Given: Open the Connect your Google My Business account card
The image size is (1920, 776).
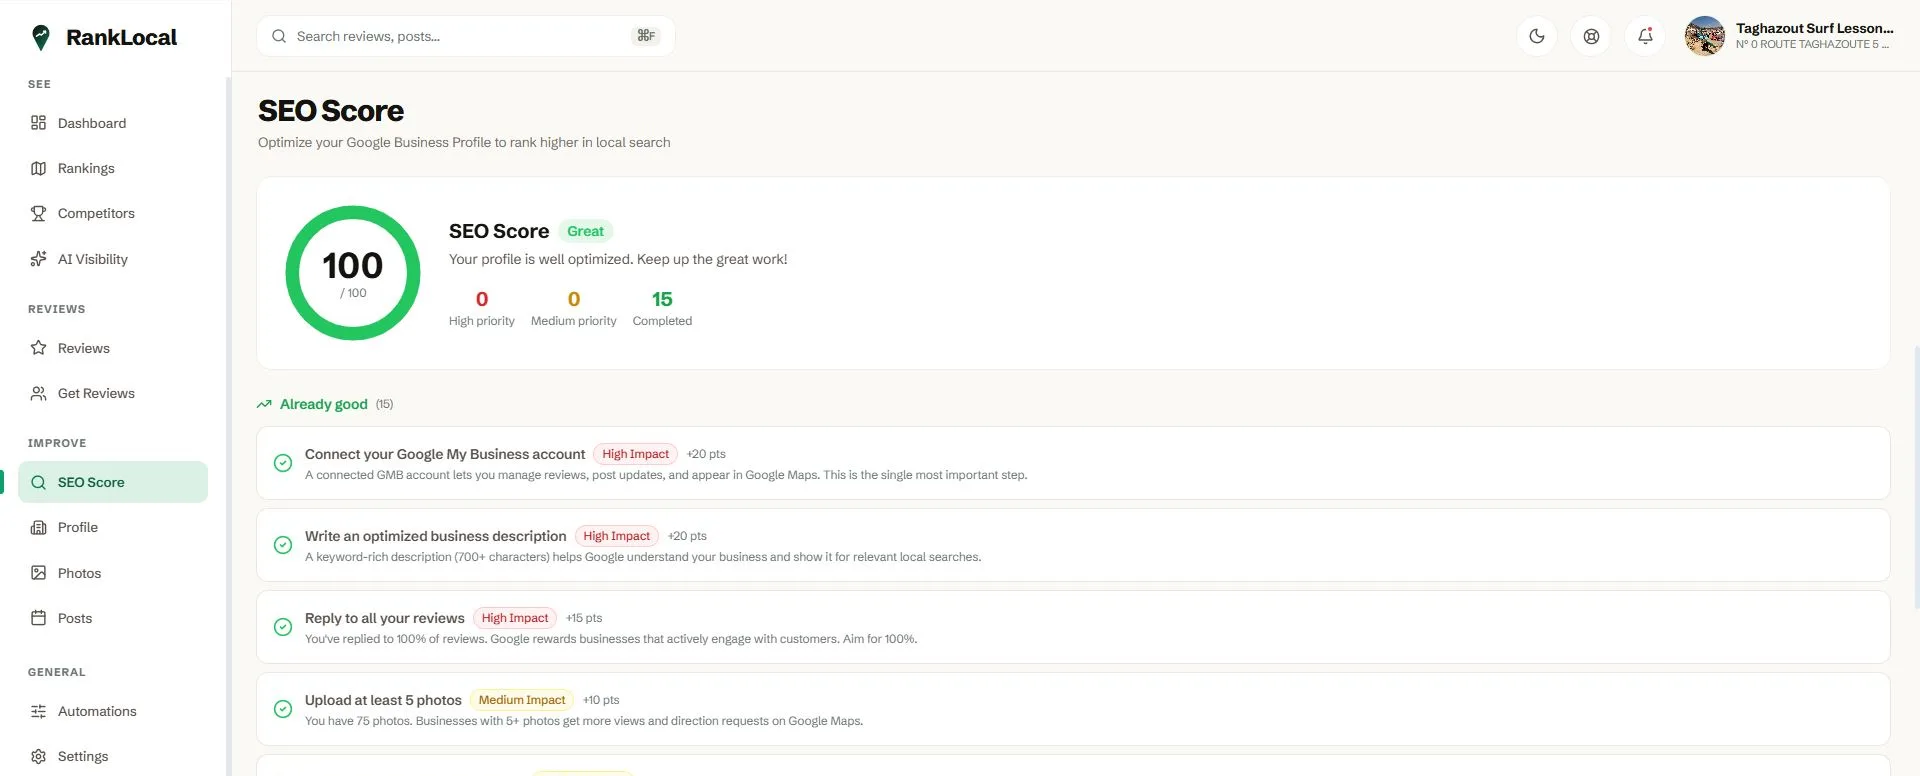Looking at the screenshot, I should (x=1073, y=463).
